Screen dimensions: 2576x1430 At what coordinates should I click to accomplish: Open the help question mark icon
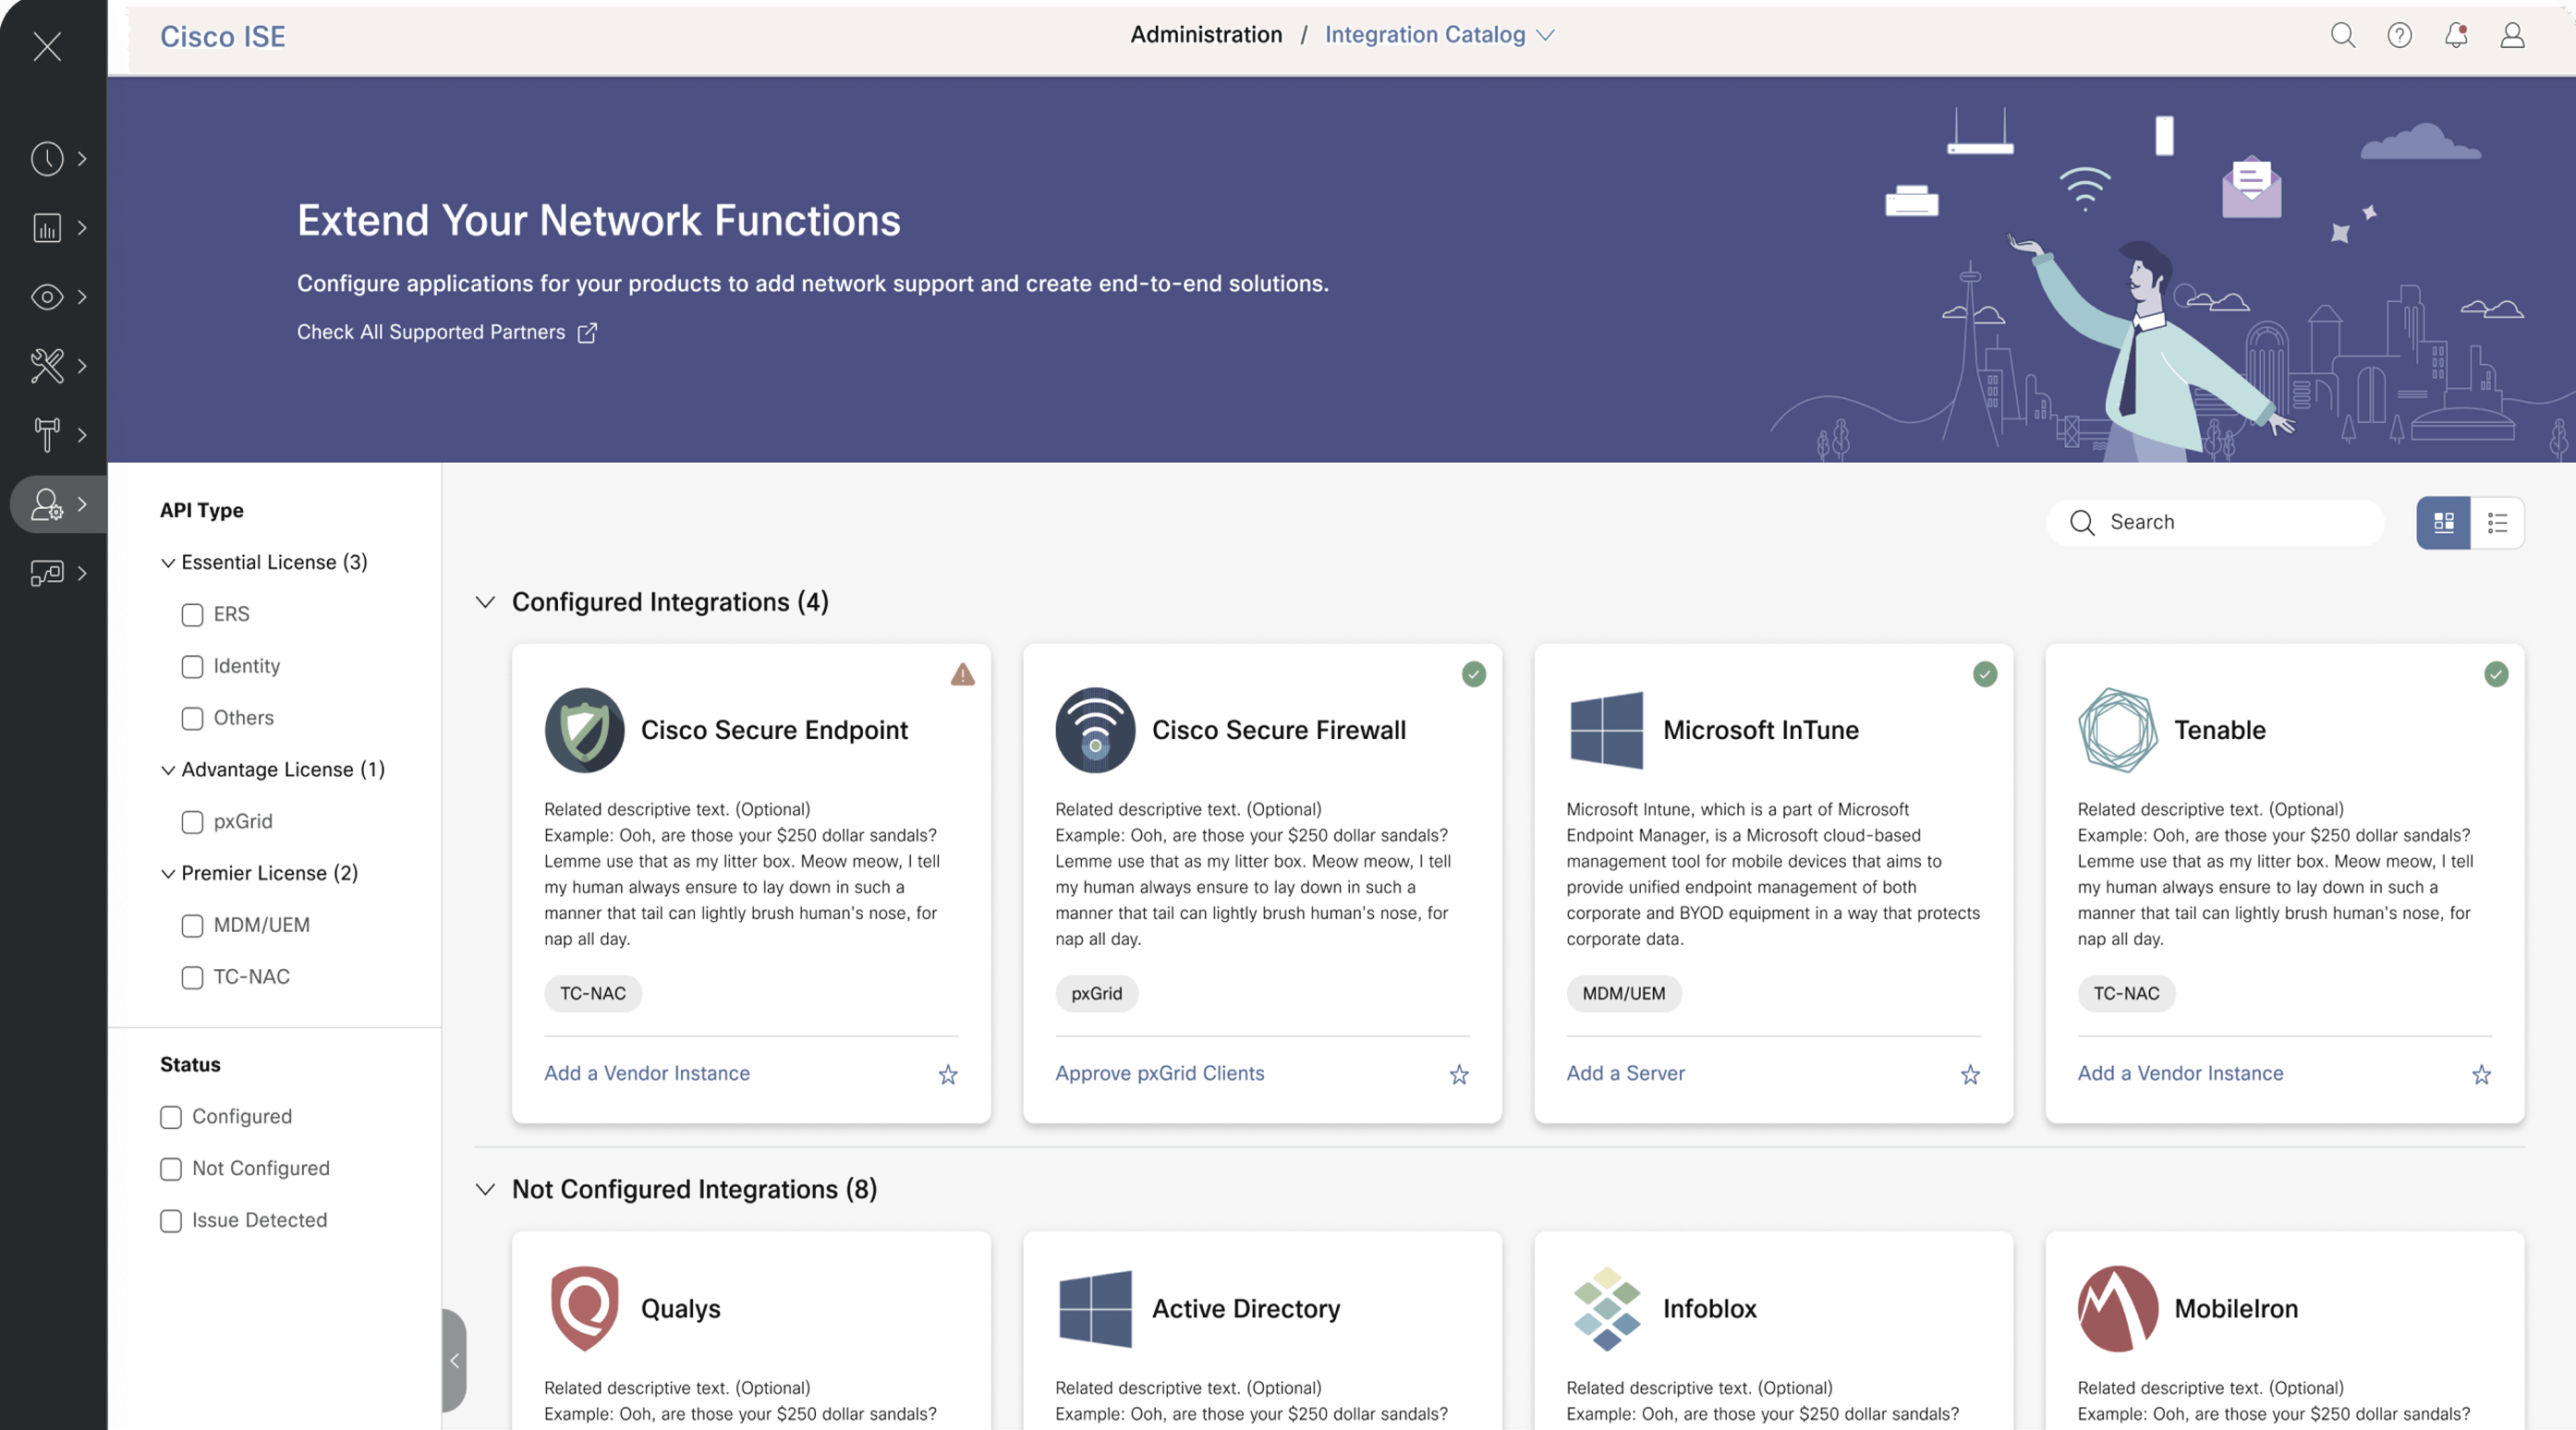point(2399,35)
